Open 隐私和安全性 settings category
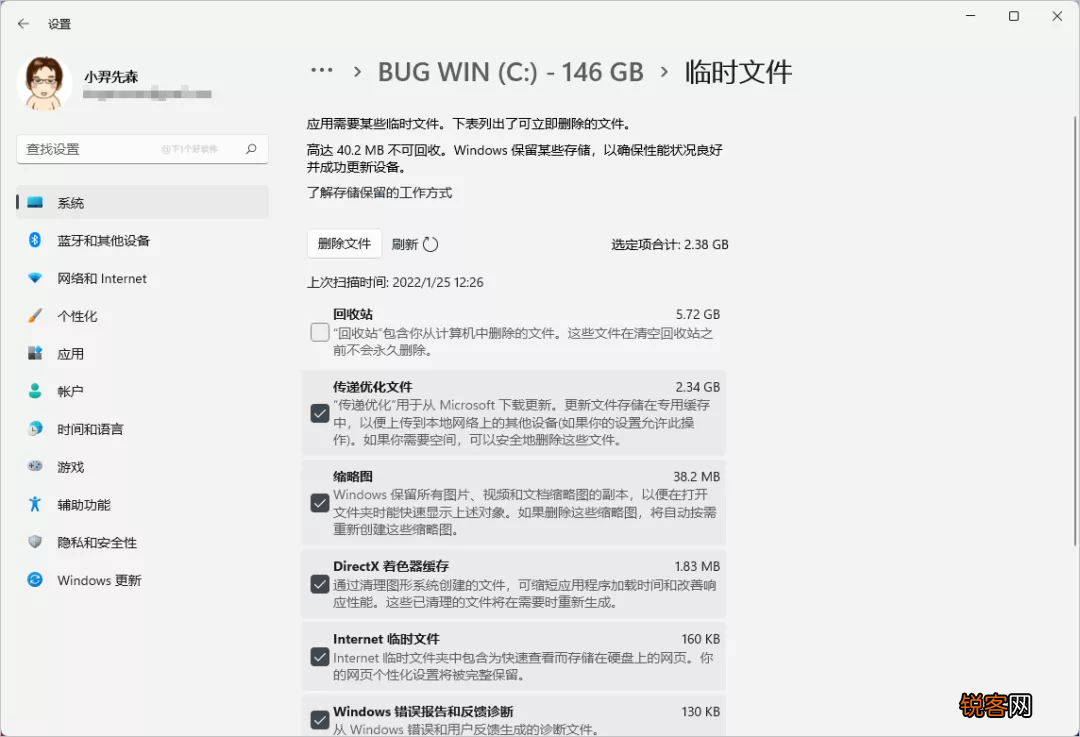Image resolution: width=1080 pixels, height=737 pixels. point(143,543)
